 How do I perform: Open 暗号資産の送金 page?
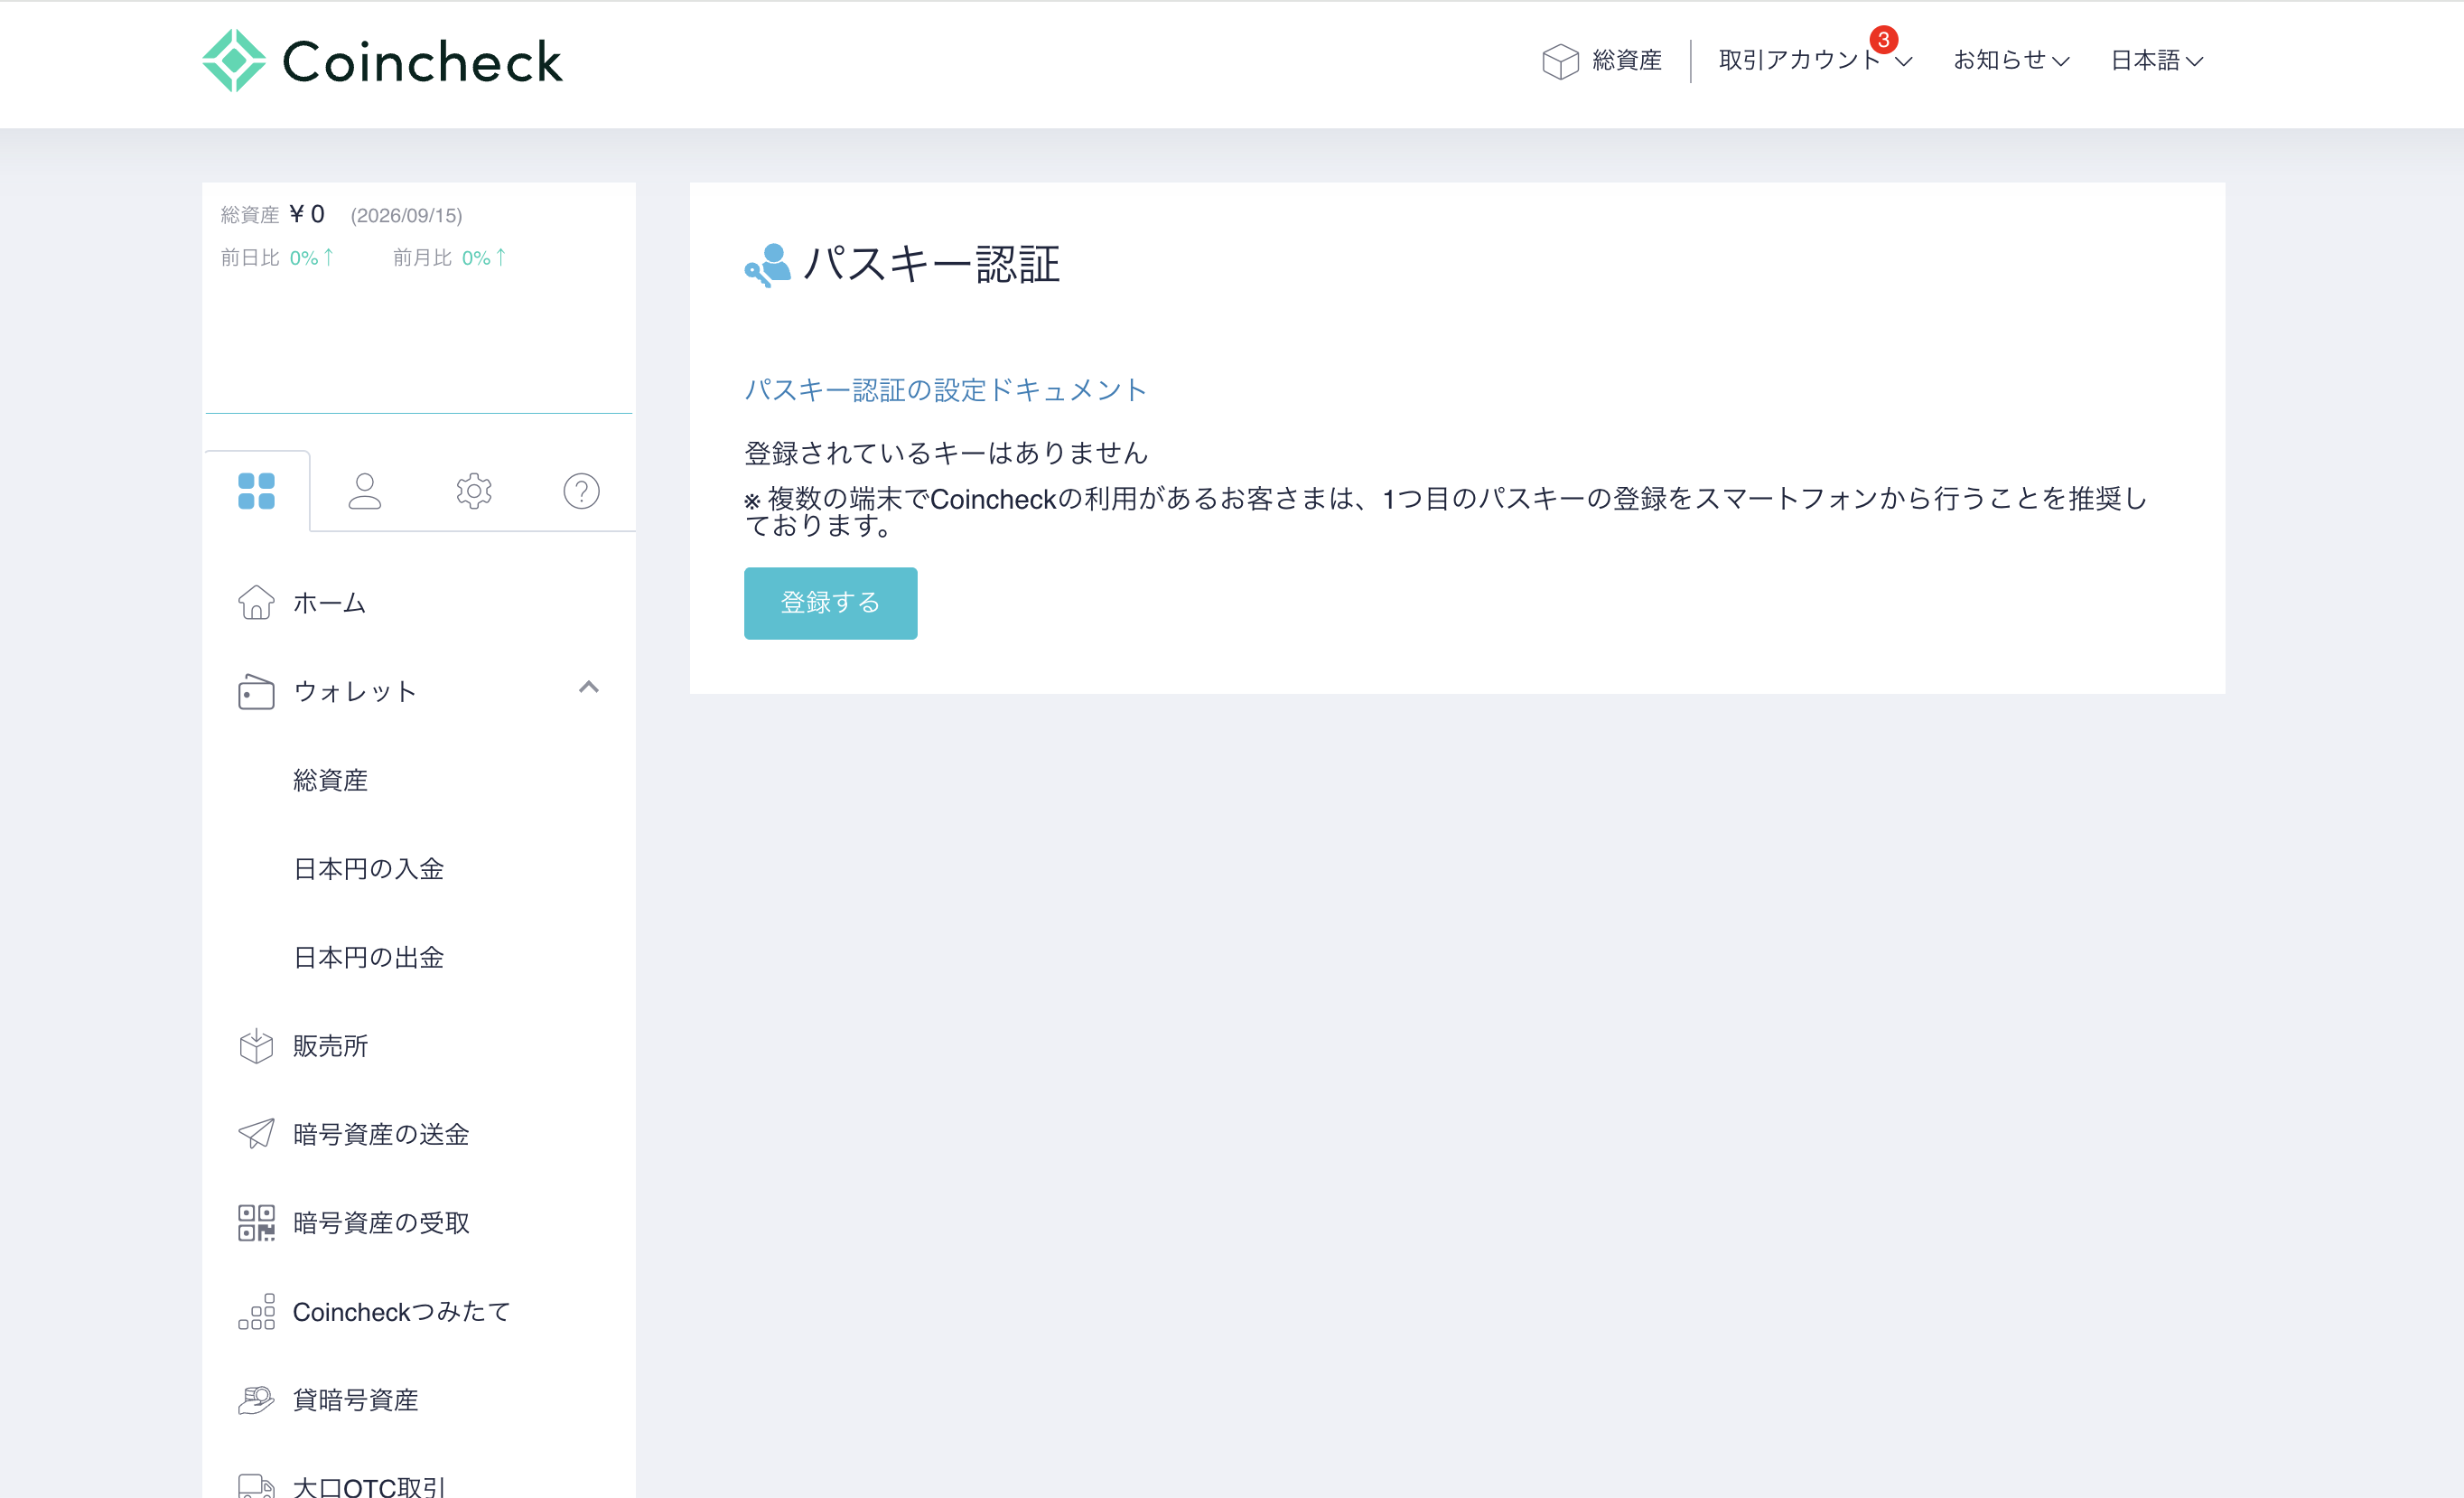pos(381,1134)
